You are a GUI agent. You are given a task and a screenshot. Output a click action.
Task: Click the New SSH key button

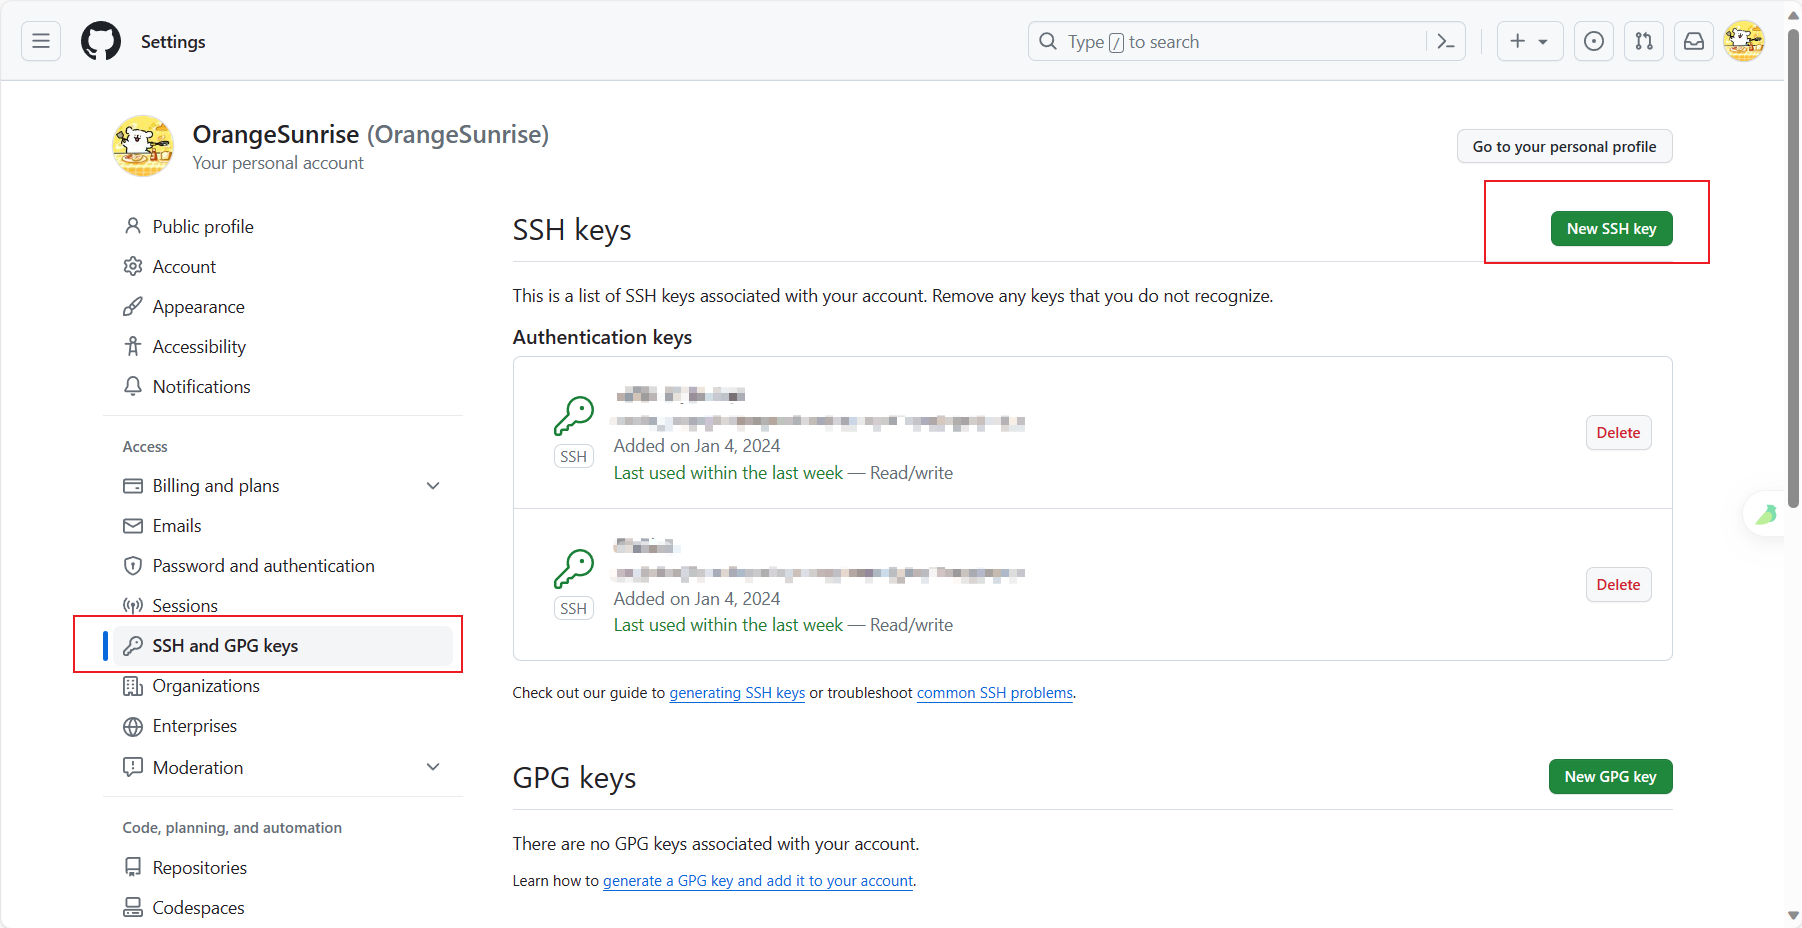[1611, 229]
